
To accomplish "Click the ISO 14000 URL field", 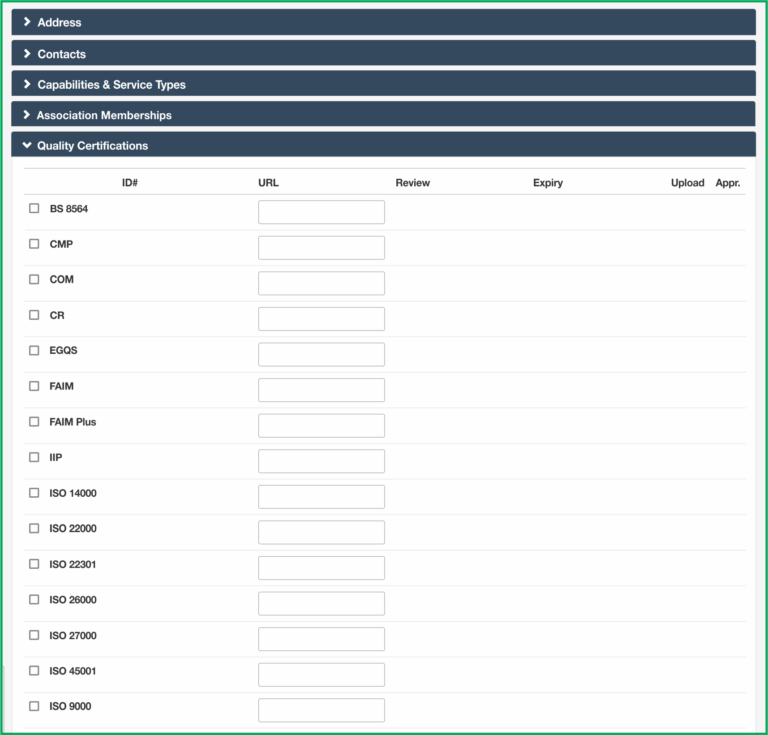I will click(321, 497).
